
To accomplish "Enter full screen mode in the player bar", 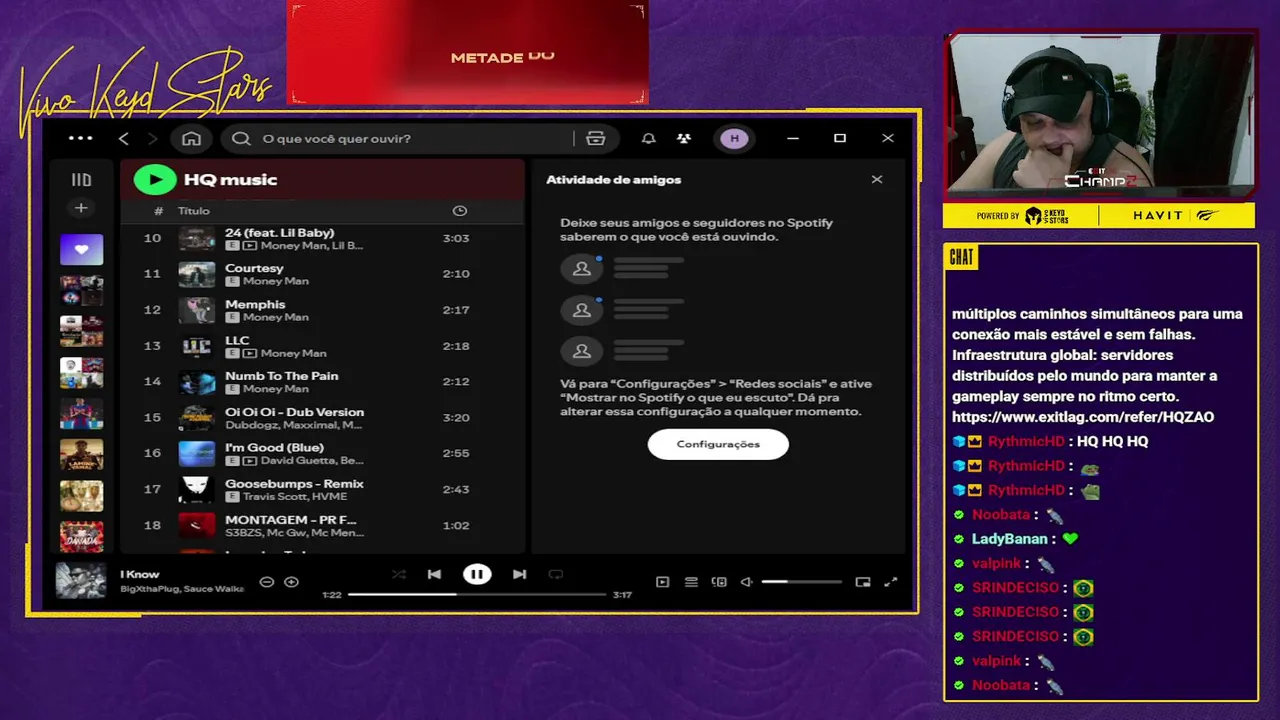I will (x=891, y=582).
